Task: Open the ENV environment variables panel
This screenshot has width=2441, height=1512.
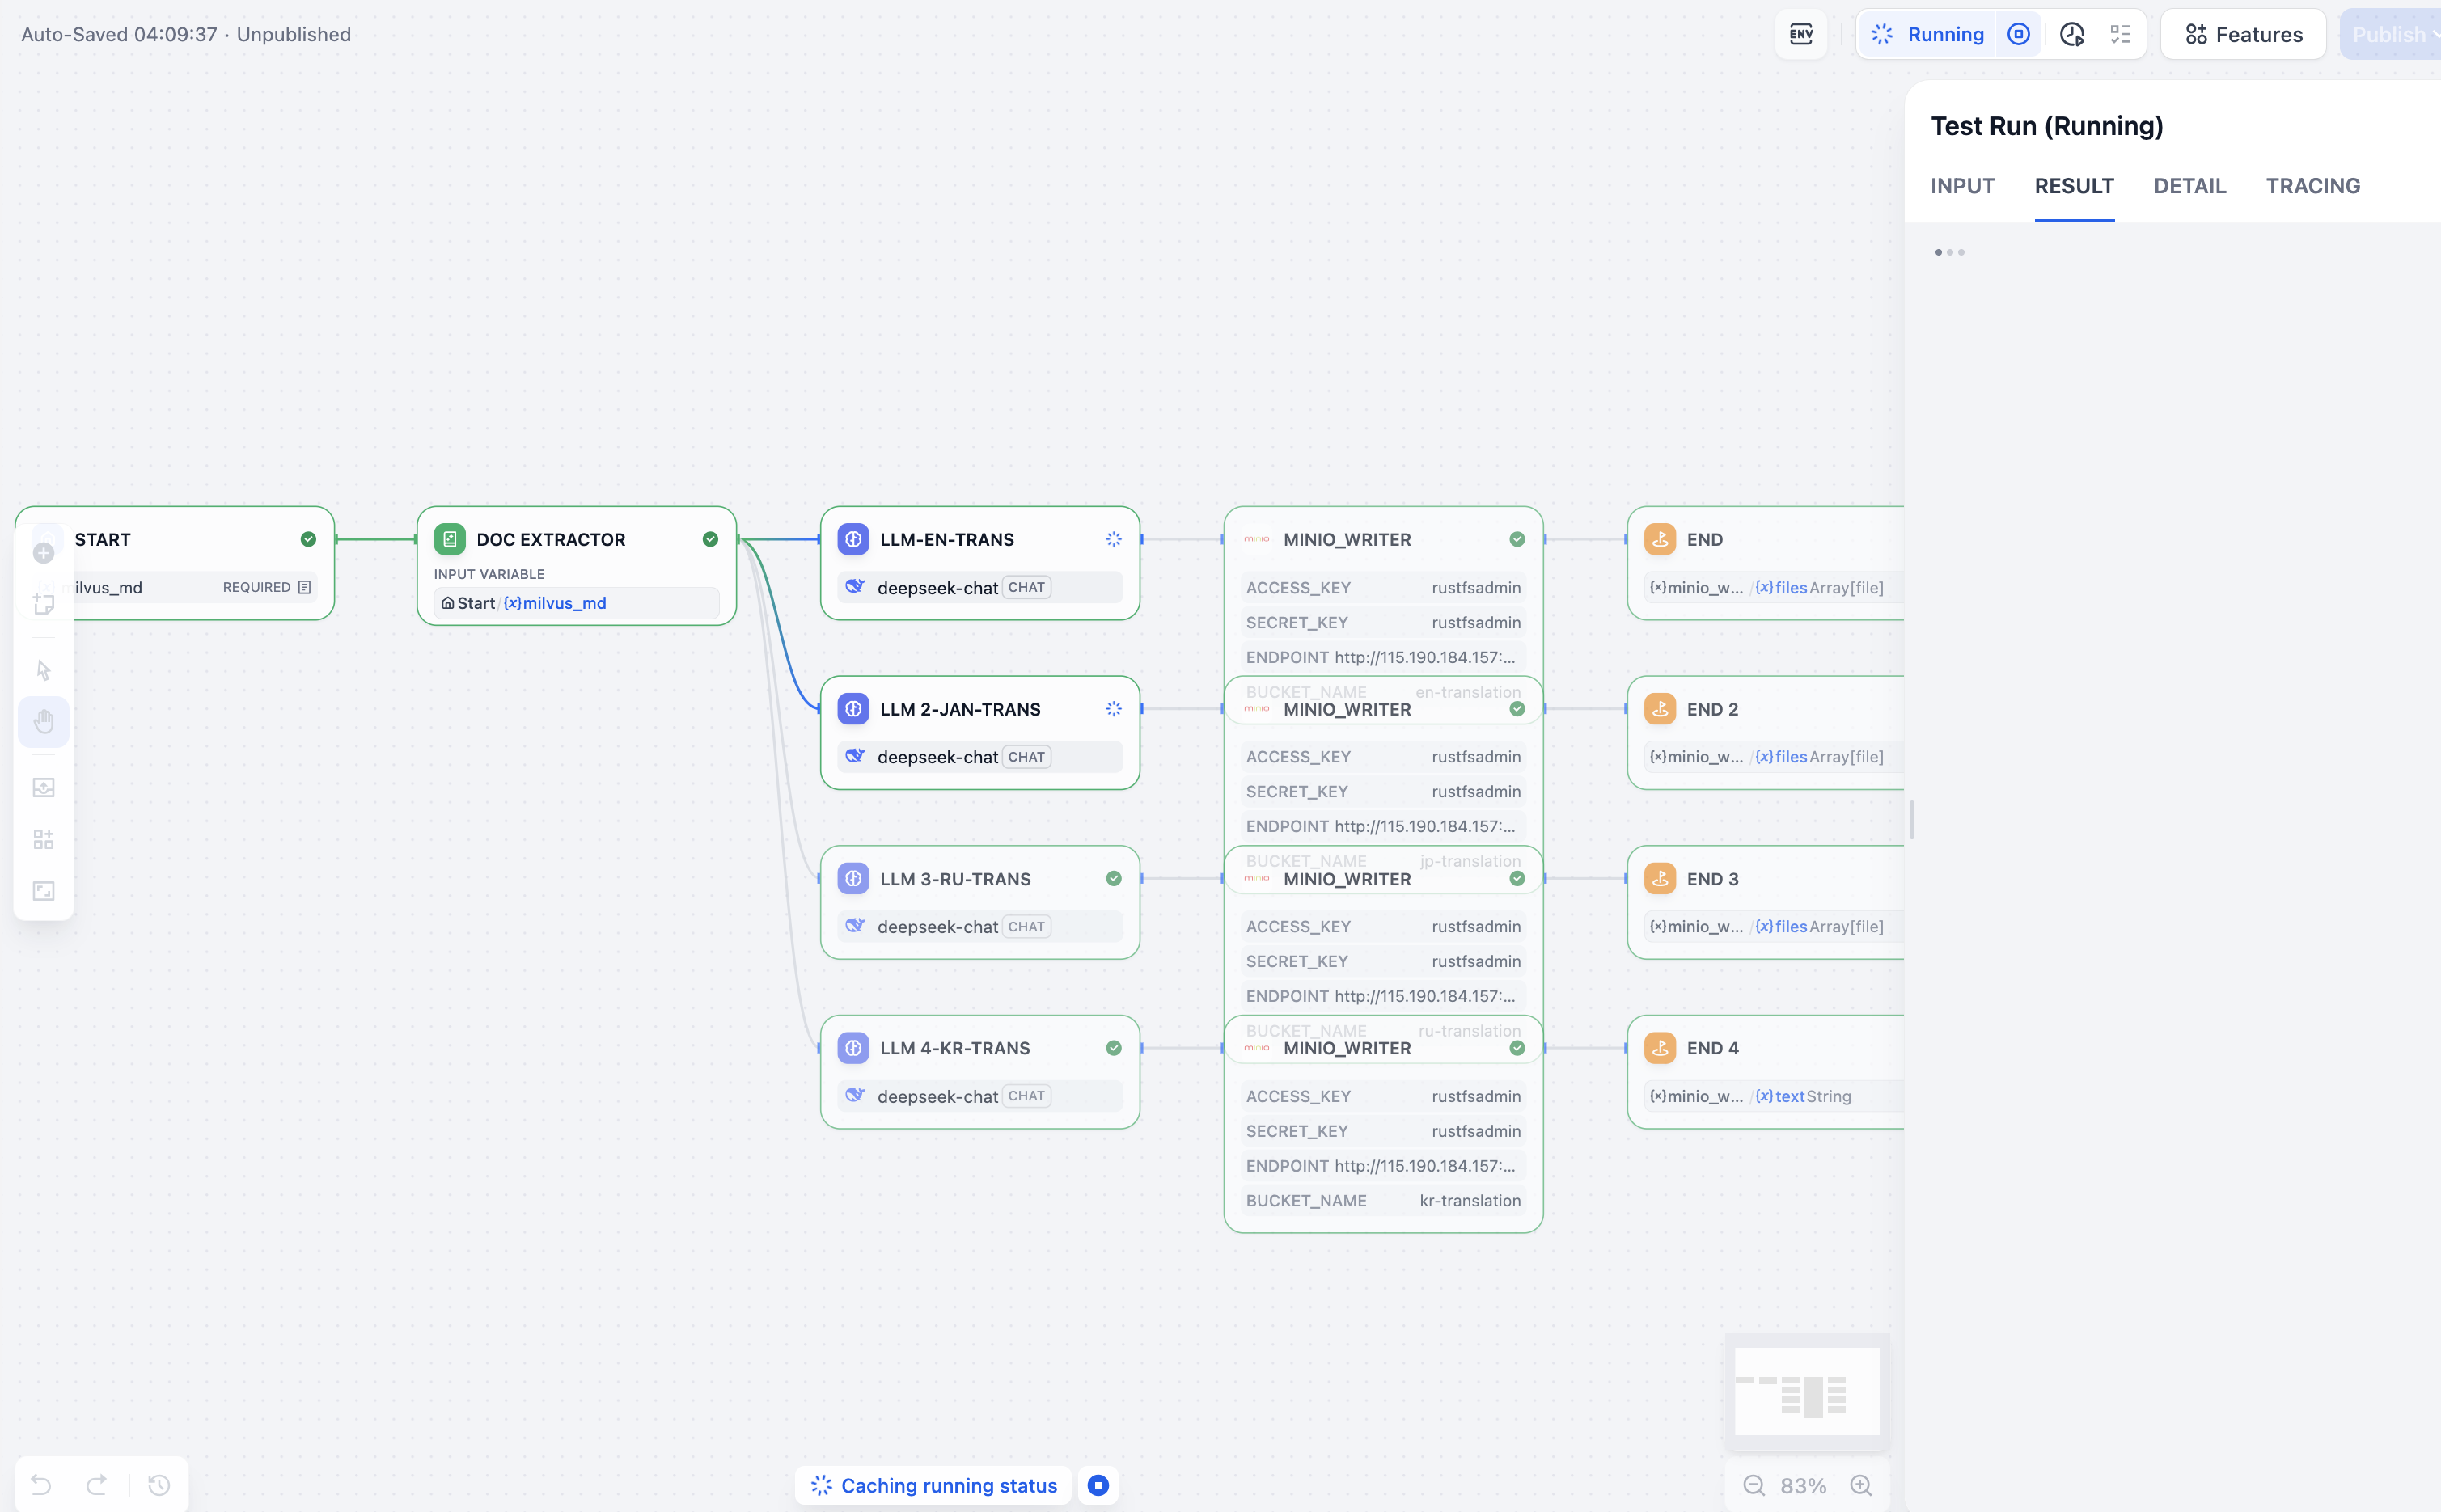Action: coord(1801,34)
